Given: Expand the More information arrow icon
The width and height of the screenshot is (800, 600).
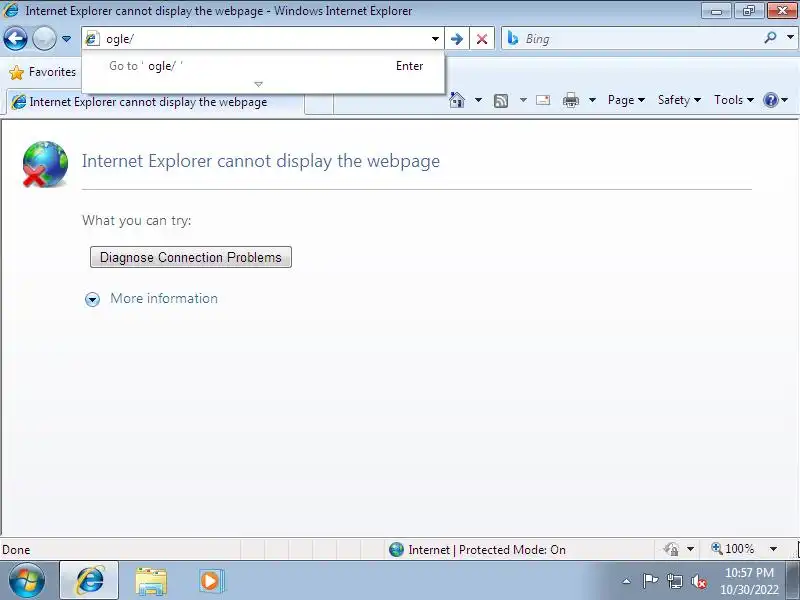Looking at the screenshot, I should 92,299.
